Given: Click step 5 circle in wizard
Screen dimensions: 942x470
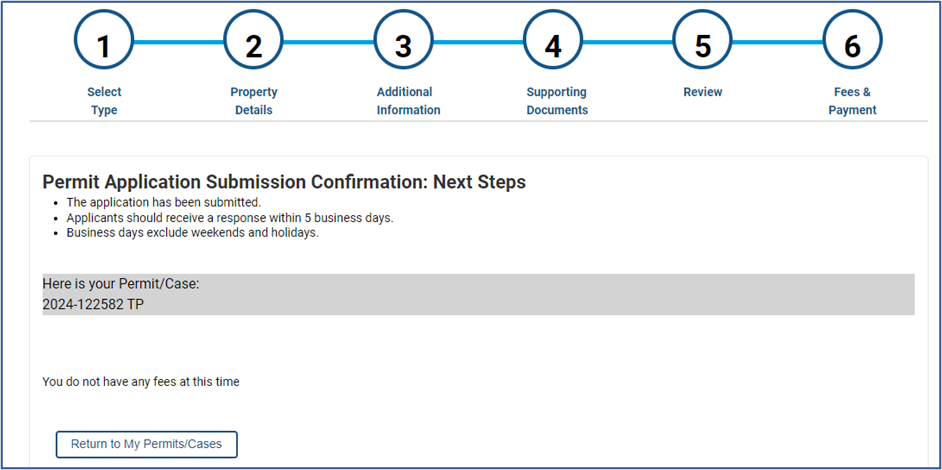Looking at the screenshot, I should click(x=703, y=44).
